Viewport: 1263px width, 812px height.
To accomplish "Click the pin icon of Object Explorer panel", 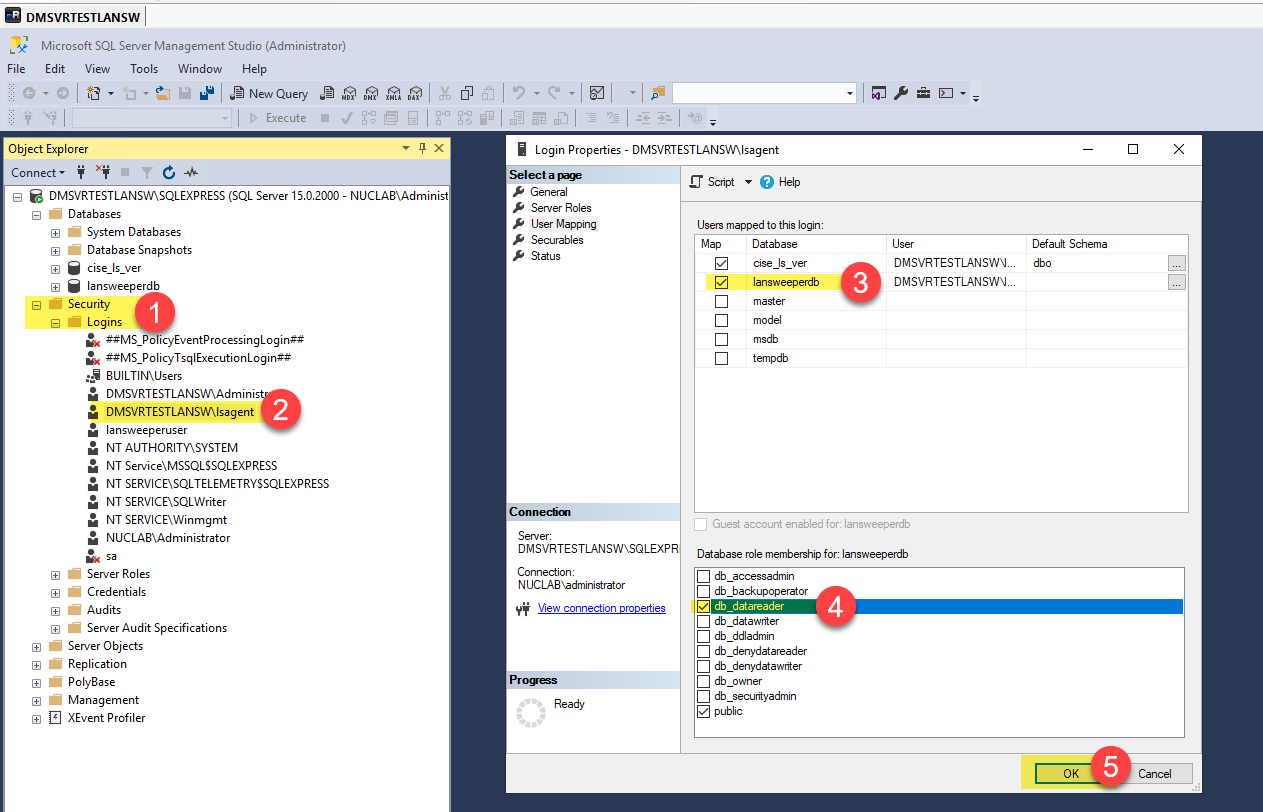I will 423,148.
